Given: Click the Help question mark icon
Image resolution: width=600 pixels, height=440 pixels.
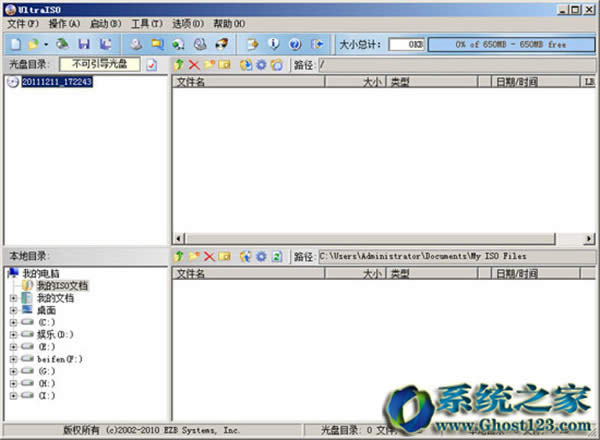Looking at the screenshot, I should pyautogui.click(x=295, y=44).
